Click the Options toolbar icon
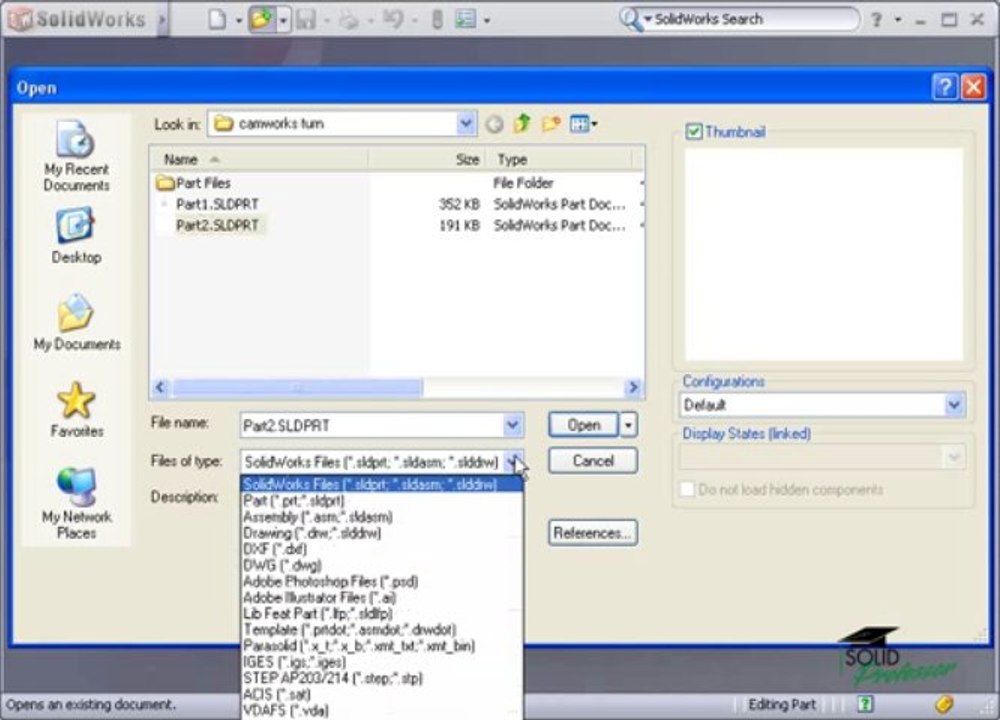 coord(466,20)
